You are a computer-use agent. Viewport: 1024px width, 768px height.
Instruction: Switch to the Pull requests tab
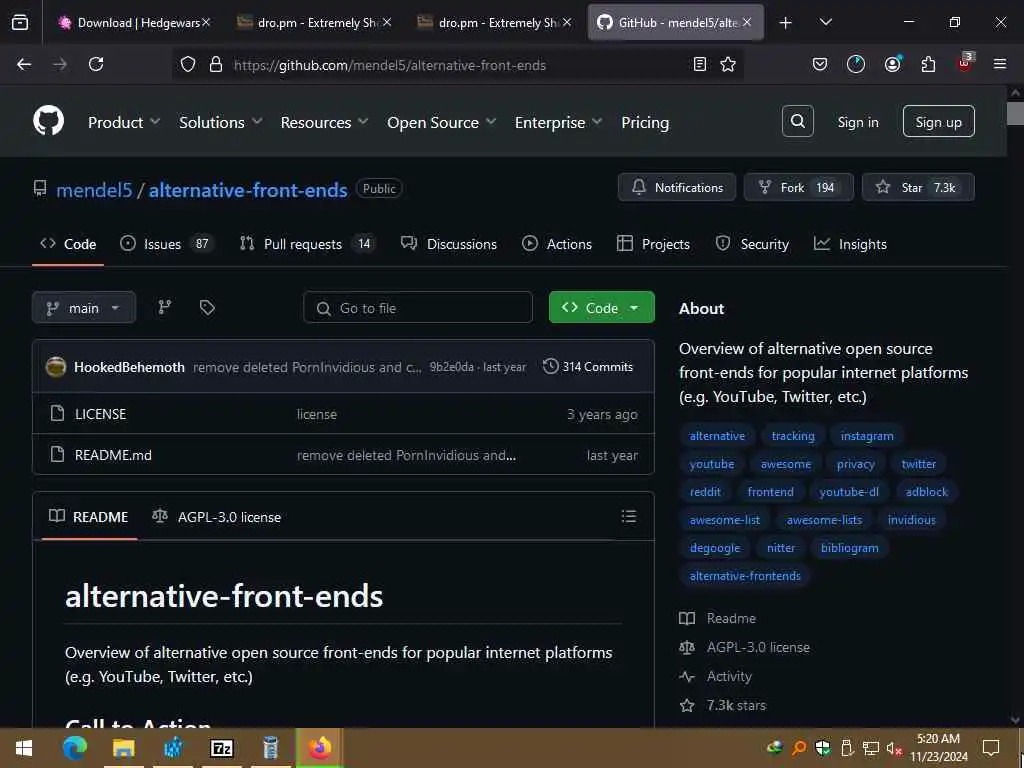point(307,244)
